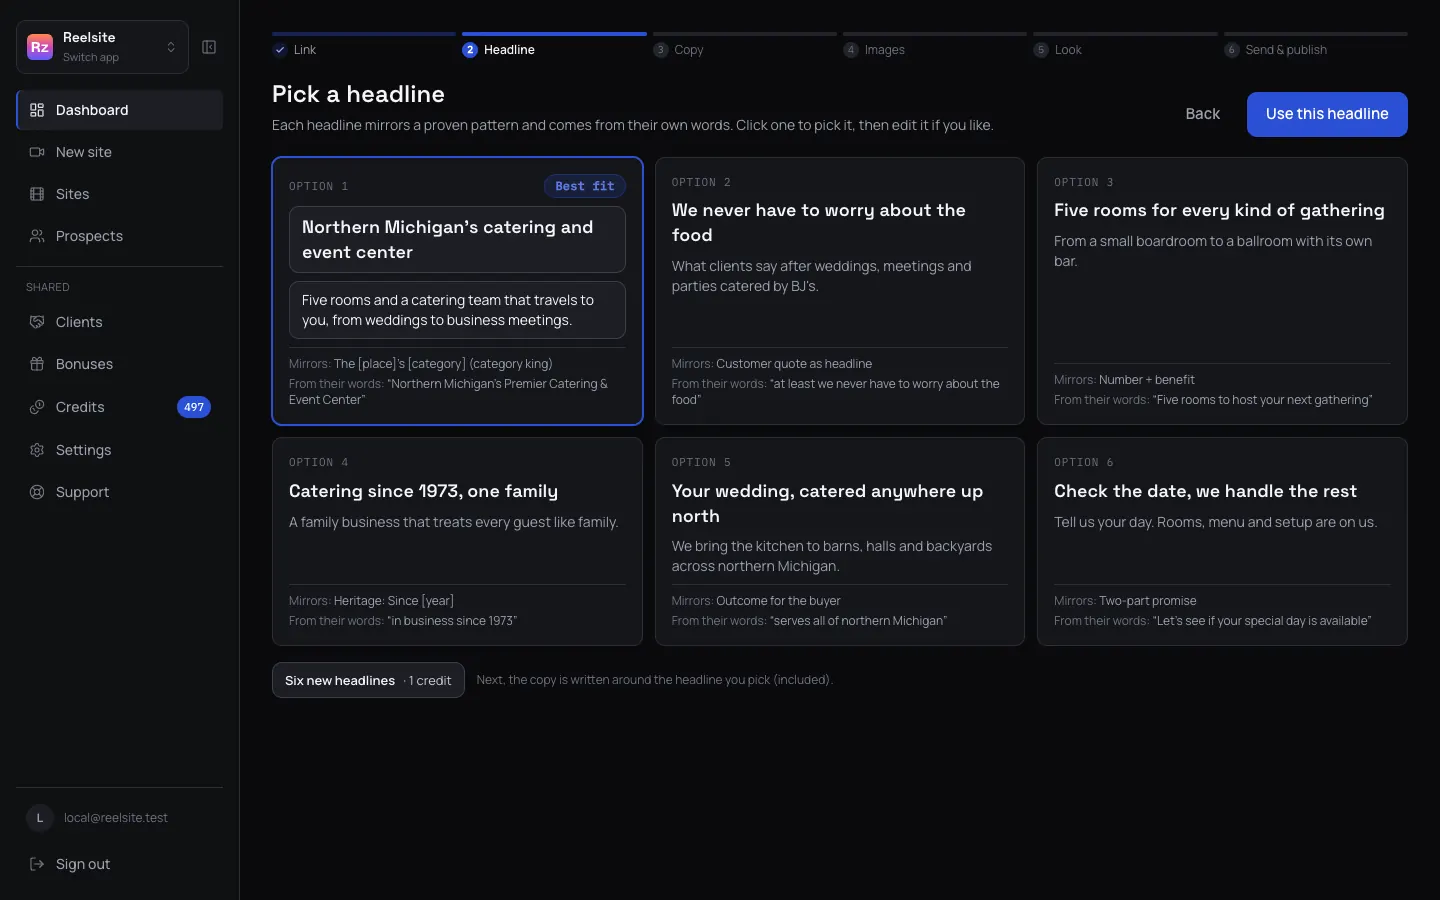Click the Bonuses gift icon

[37, 364]
